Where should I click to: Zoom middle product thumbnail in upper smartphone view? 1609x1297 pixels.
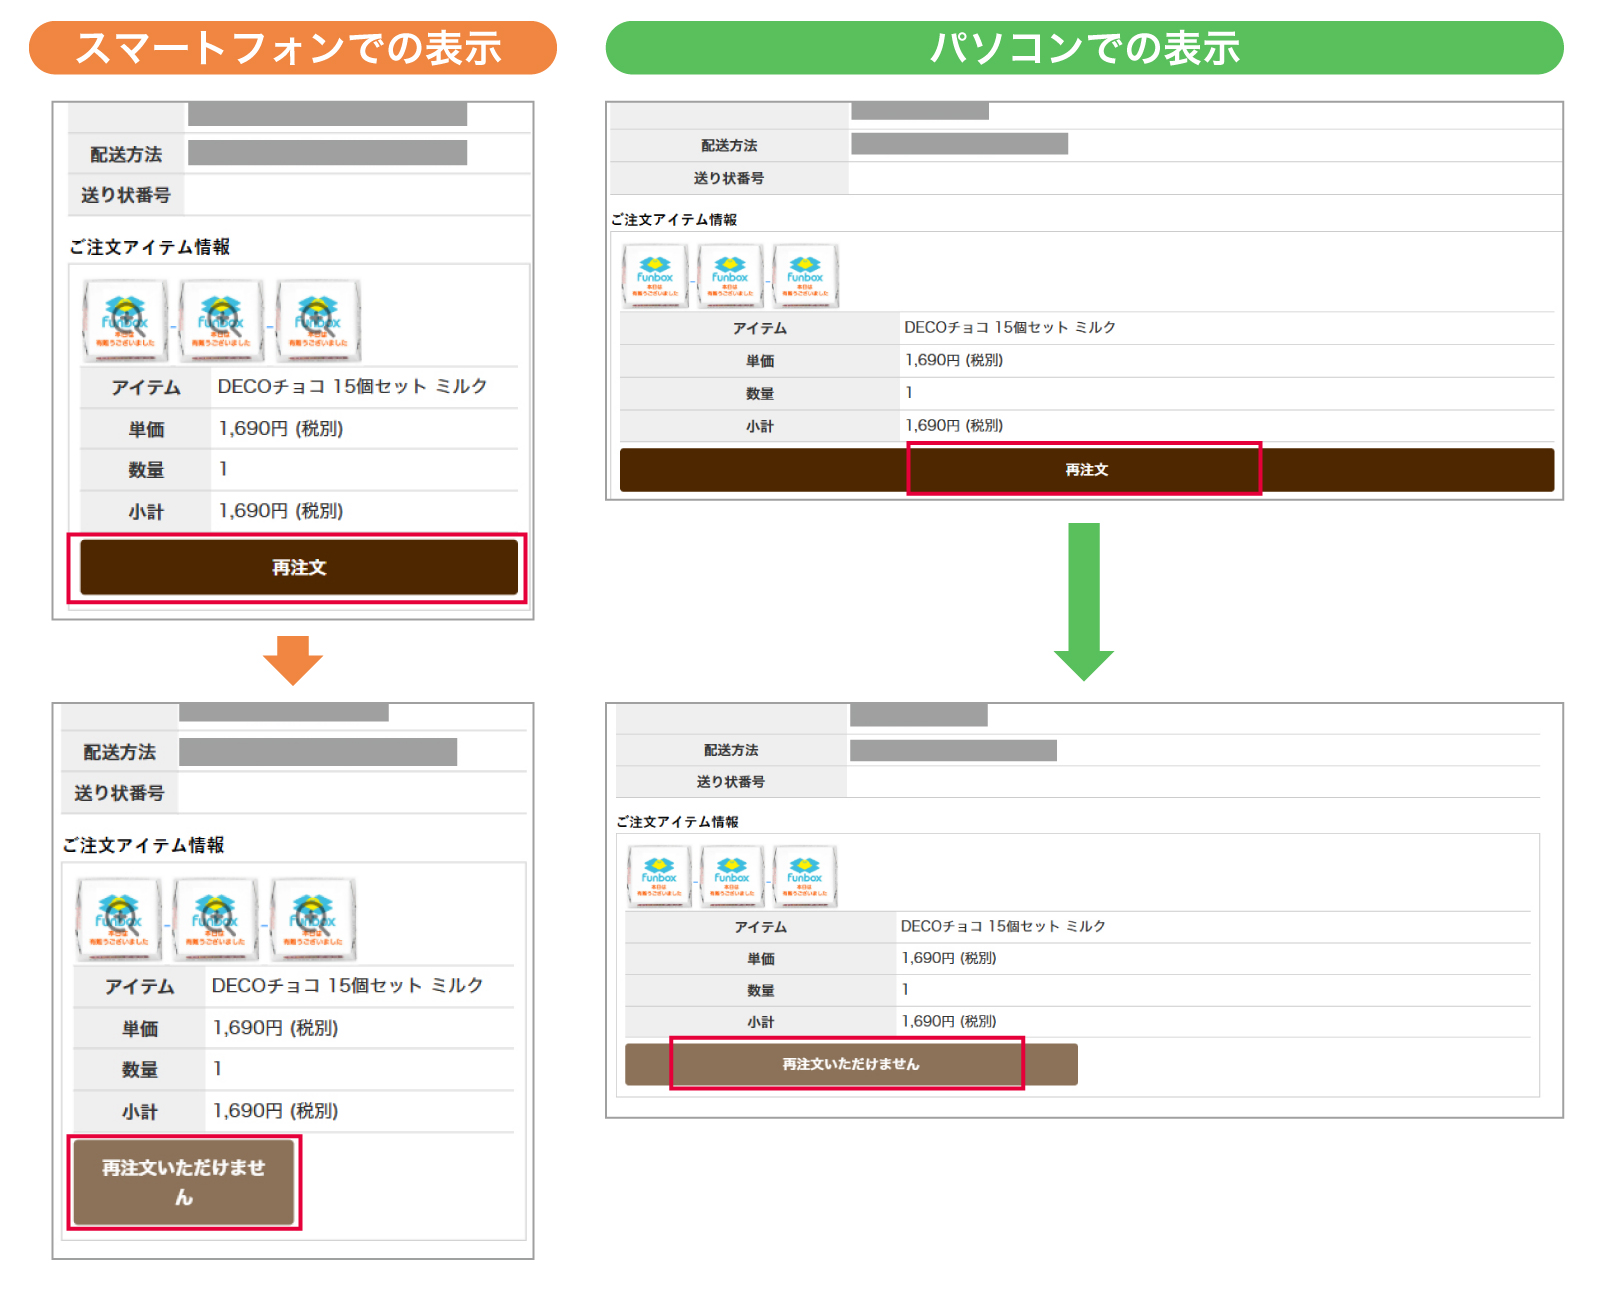(x=221, y=321)
